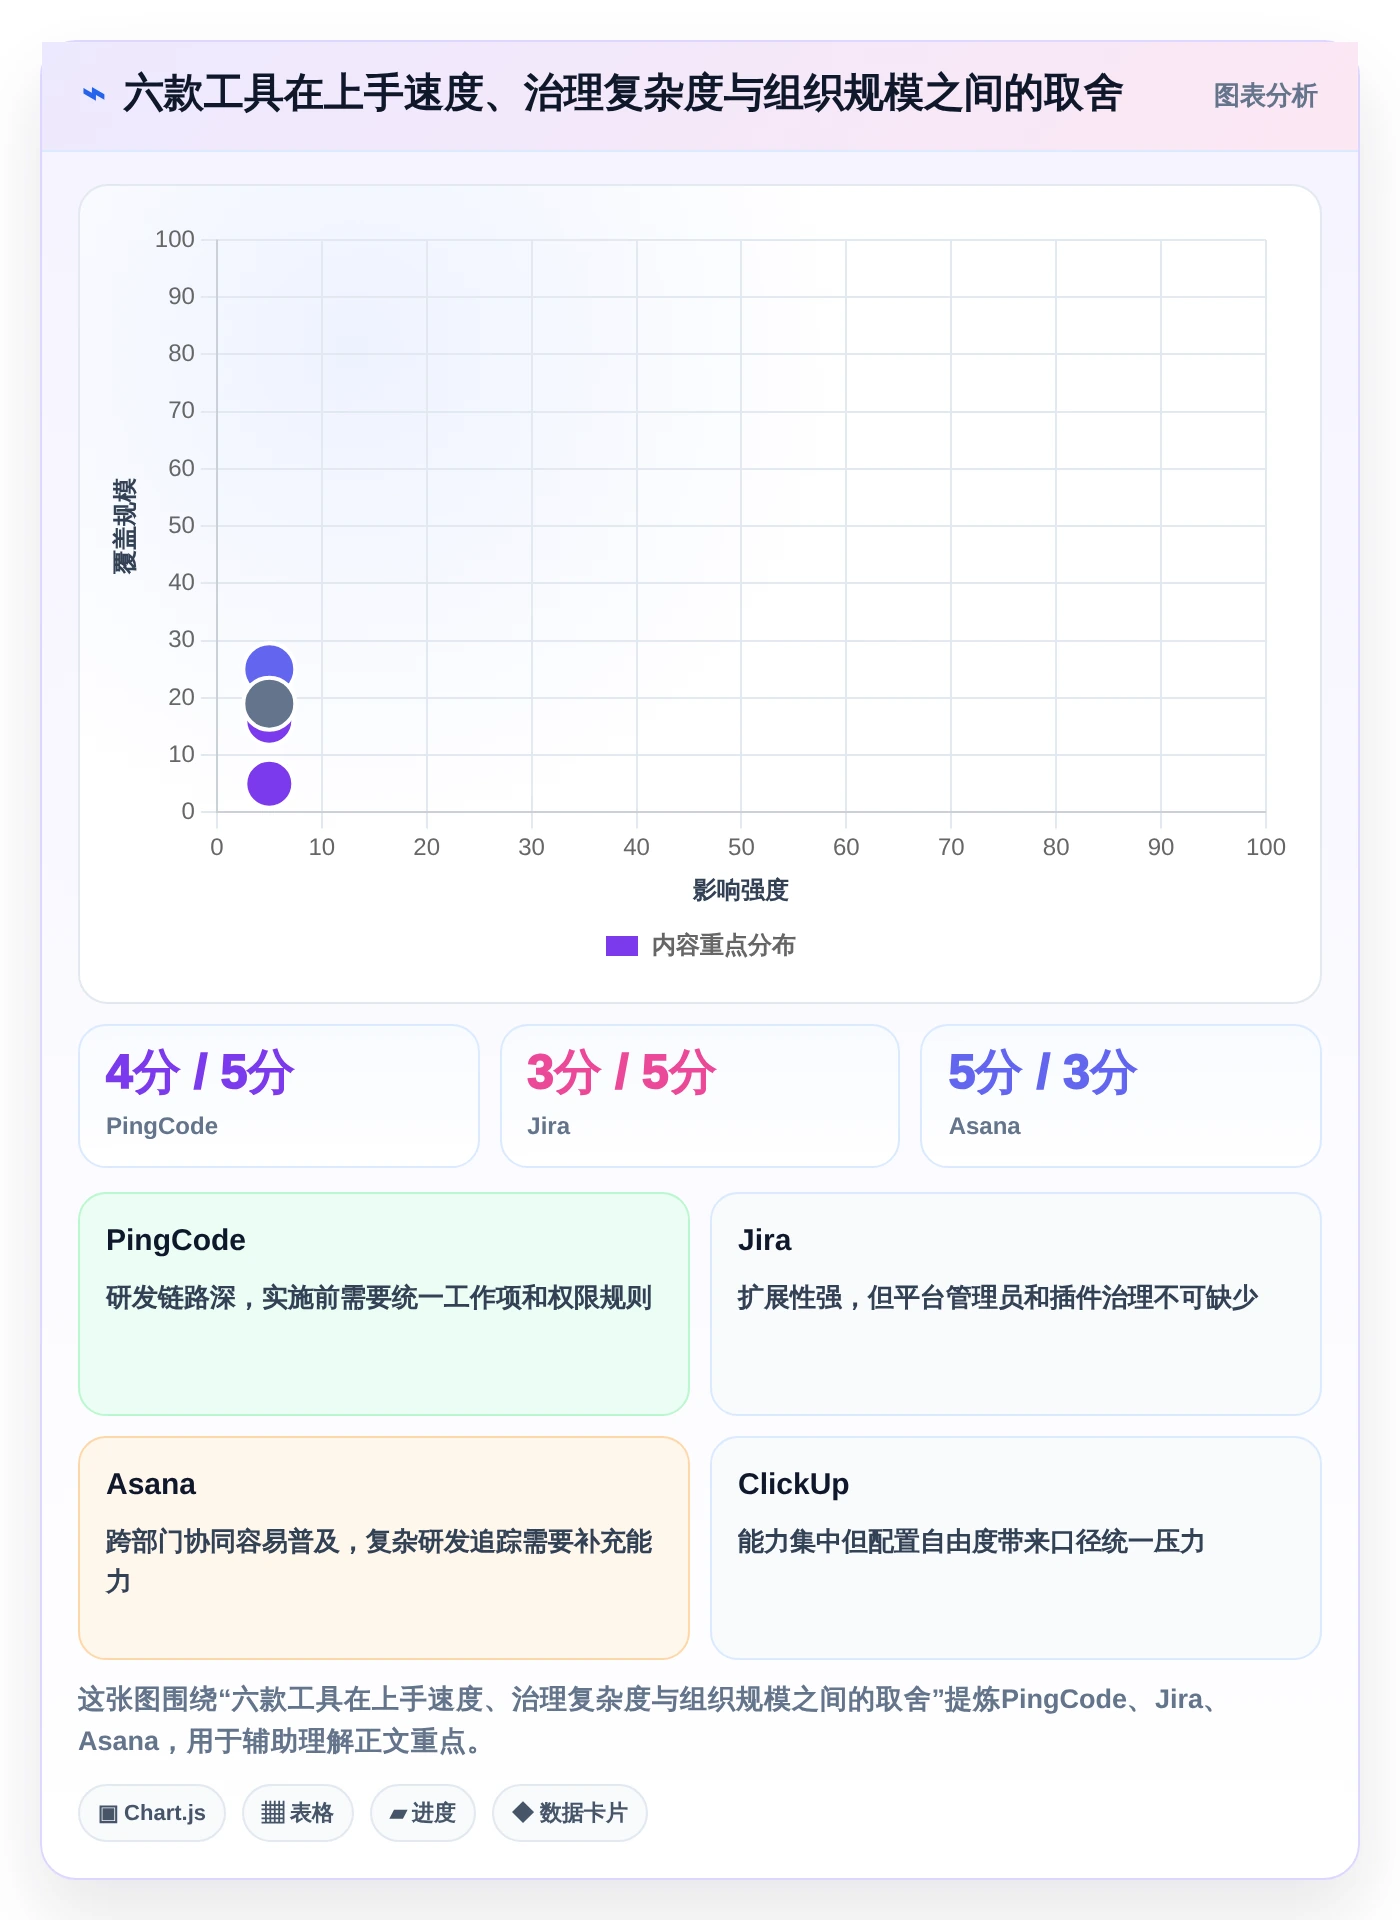Click the 内容重点分布 legend label

[723, 946]
